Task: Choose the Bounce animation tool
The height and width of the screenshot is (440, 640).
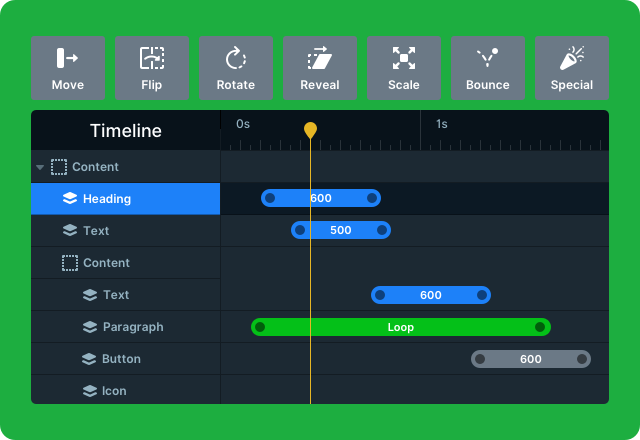Action: (488, 68)
